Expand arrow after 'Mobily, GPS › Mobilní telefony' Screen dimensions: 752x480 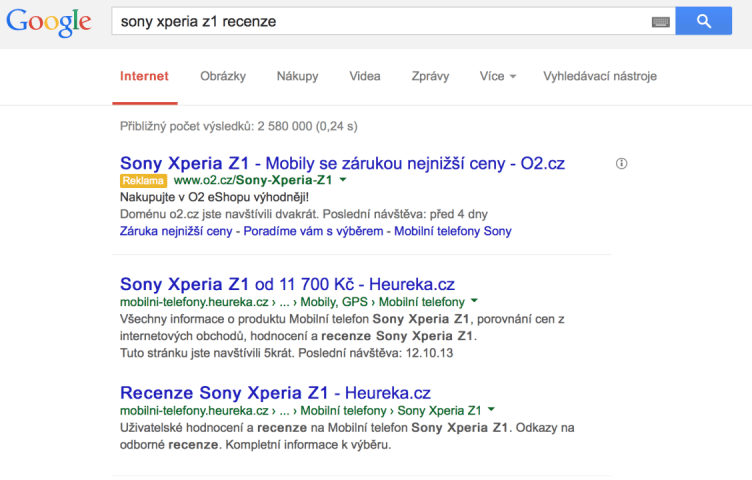click(x=474, y=301)
